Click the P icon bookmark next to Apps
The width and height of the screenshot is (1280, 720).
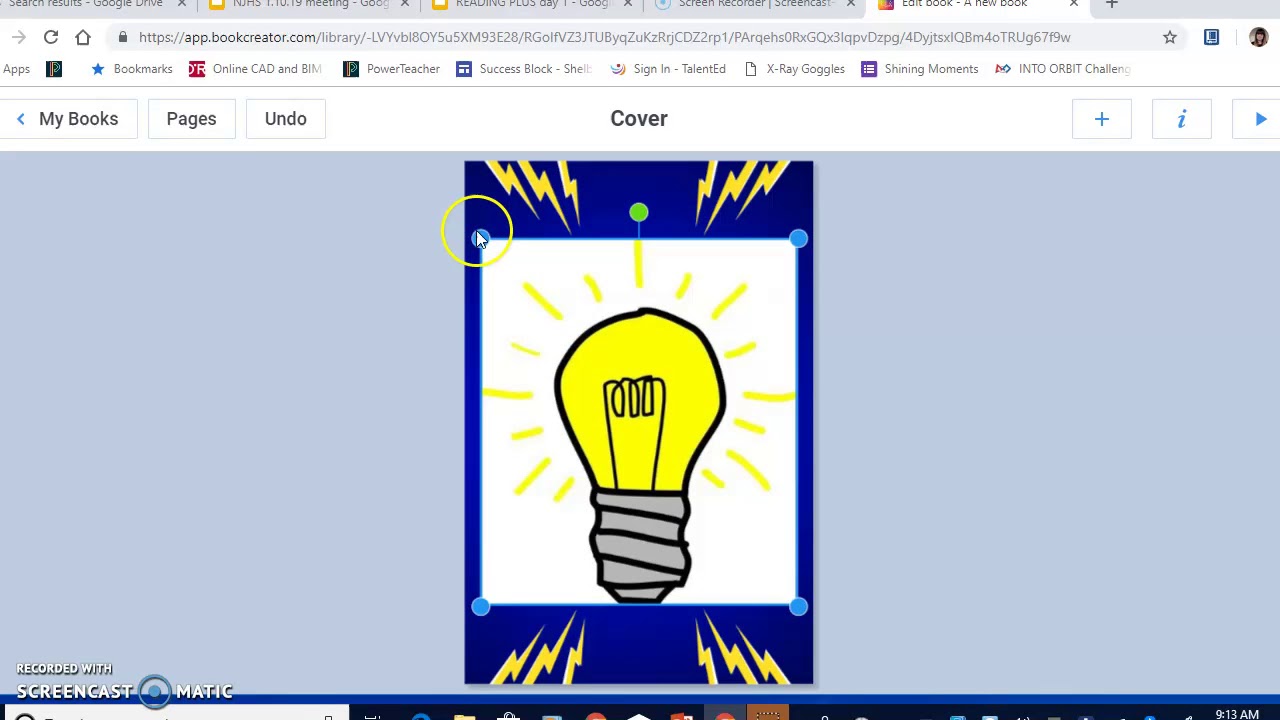[54, 69]
